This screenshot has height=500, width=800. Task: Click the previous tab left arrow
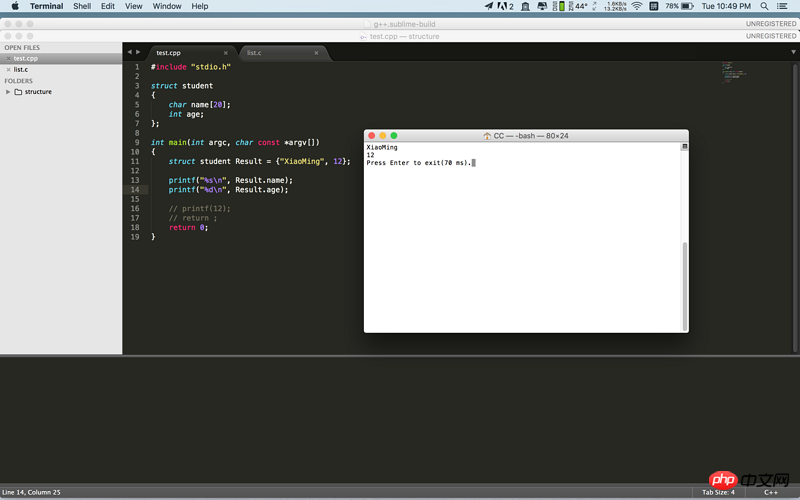pyautogui.click(x=130, y=52)
